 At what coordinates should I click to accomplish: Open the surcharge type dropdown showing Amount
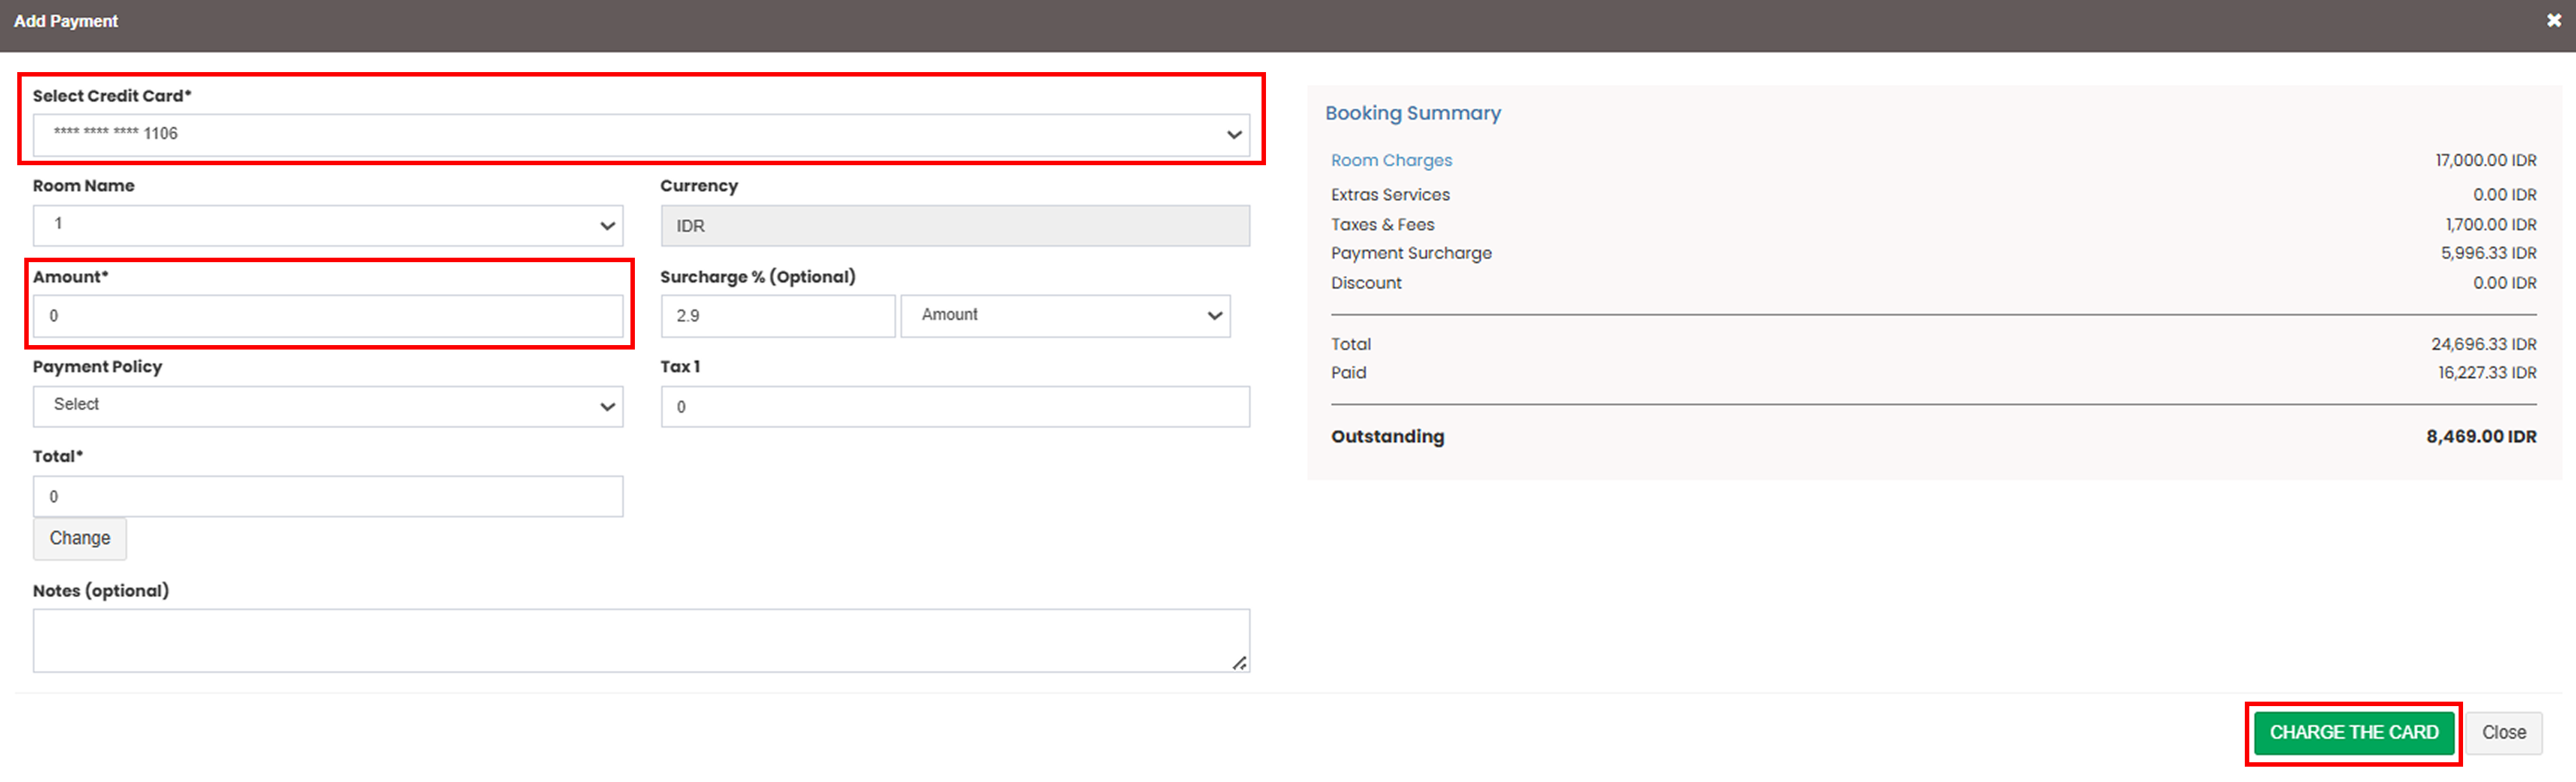pos(1065,316)
